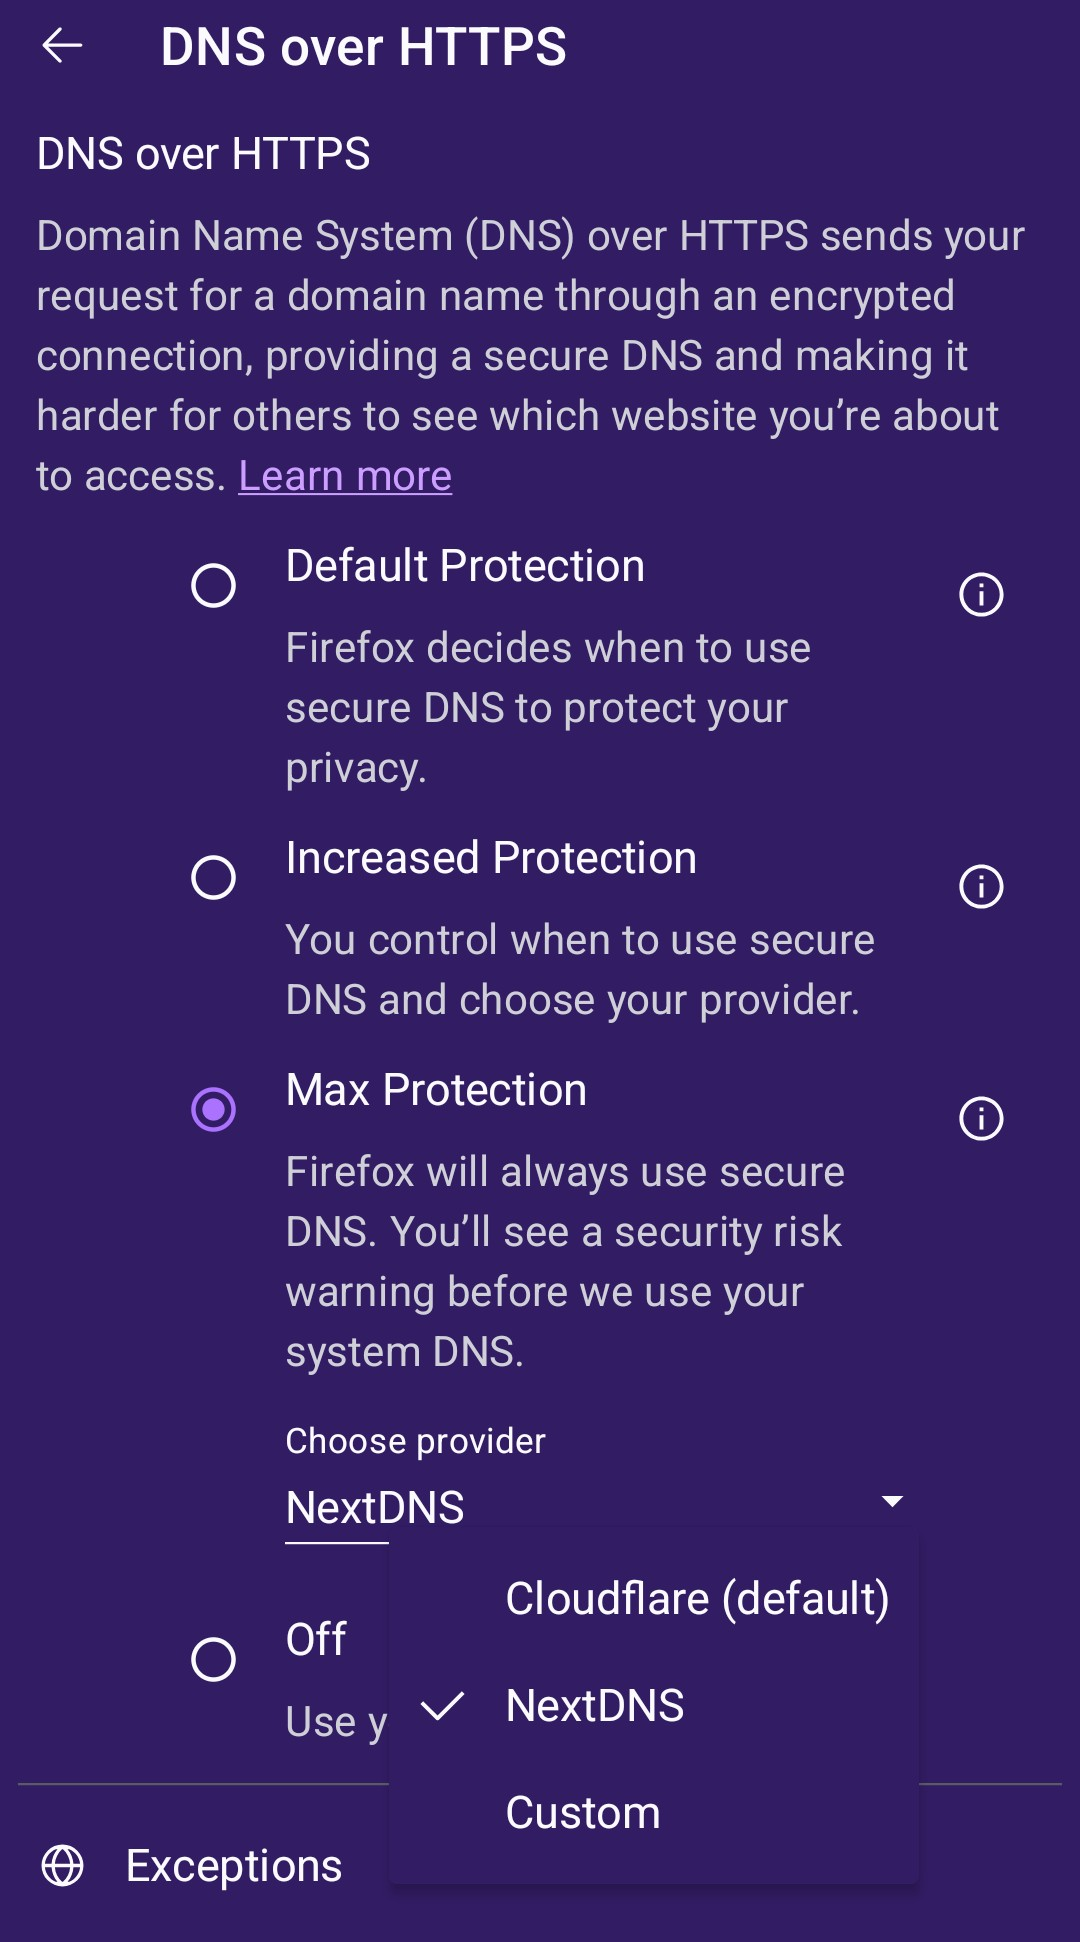Click the NextDNS provider selector field
Screen dimensions: 1080x1942
click(x=376, y=1508)
